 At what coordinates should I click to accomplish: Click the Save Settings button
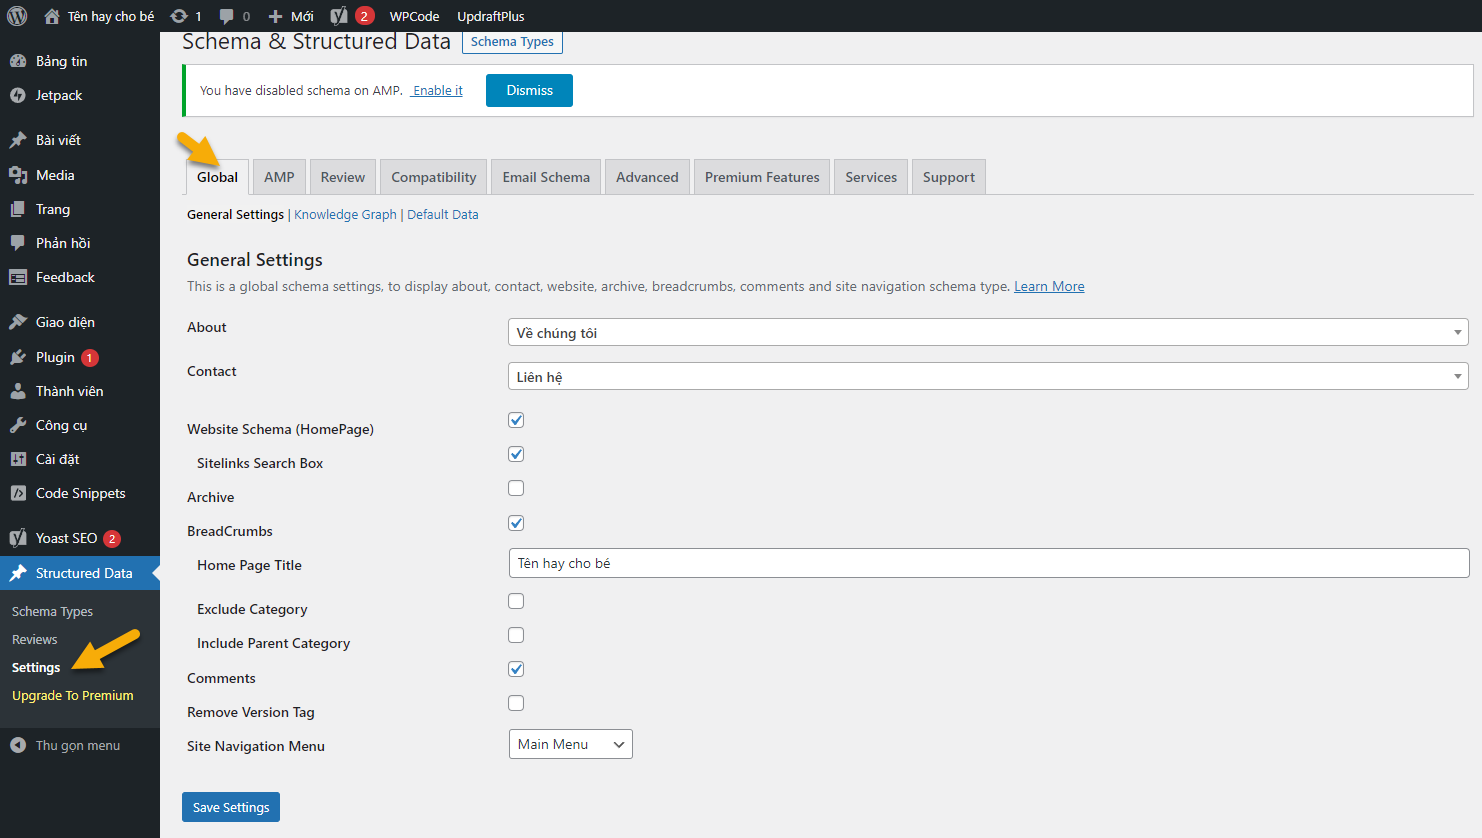(231, 807)
